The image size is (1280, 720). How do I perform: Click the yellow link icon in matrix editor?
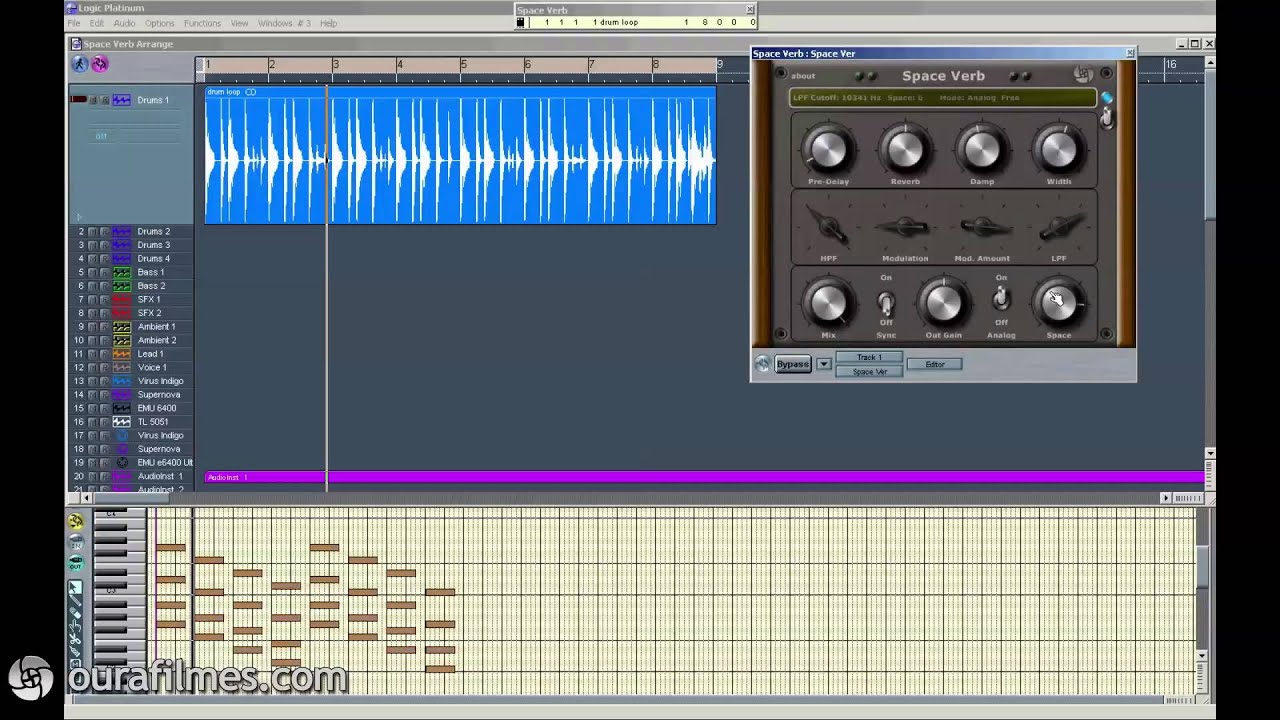click(75, 521)
